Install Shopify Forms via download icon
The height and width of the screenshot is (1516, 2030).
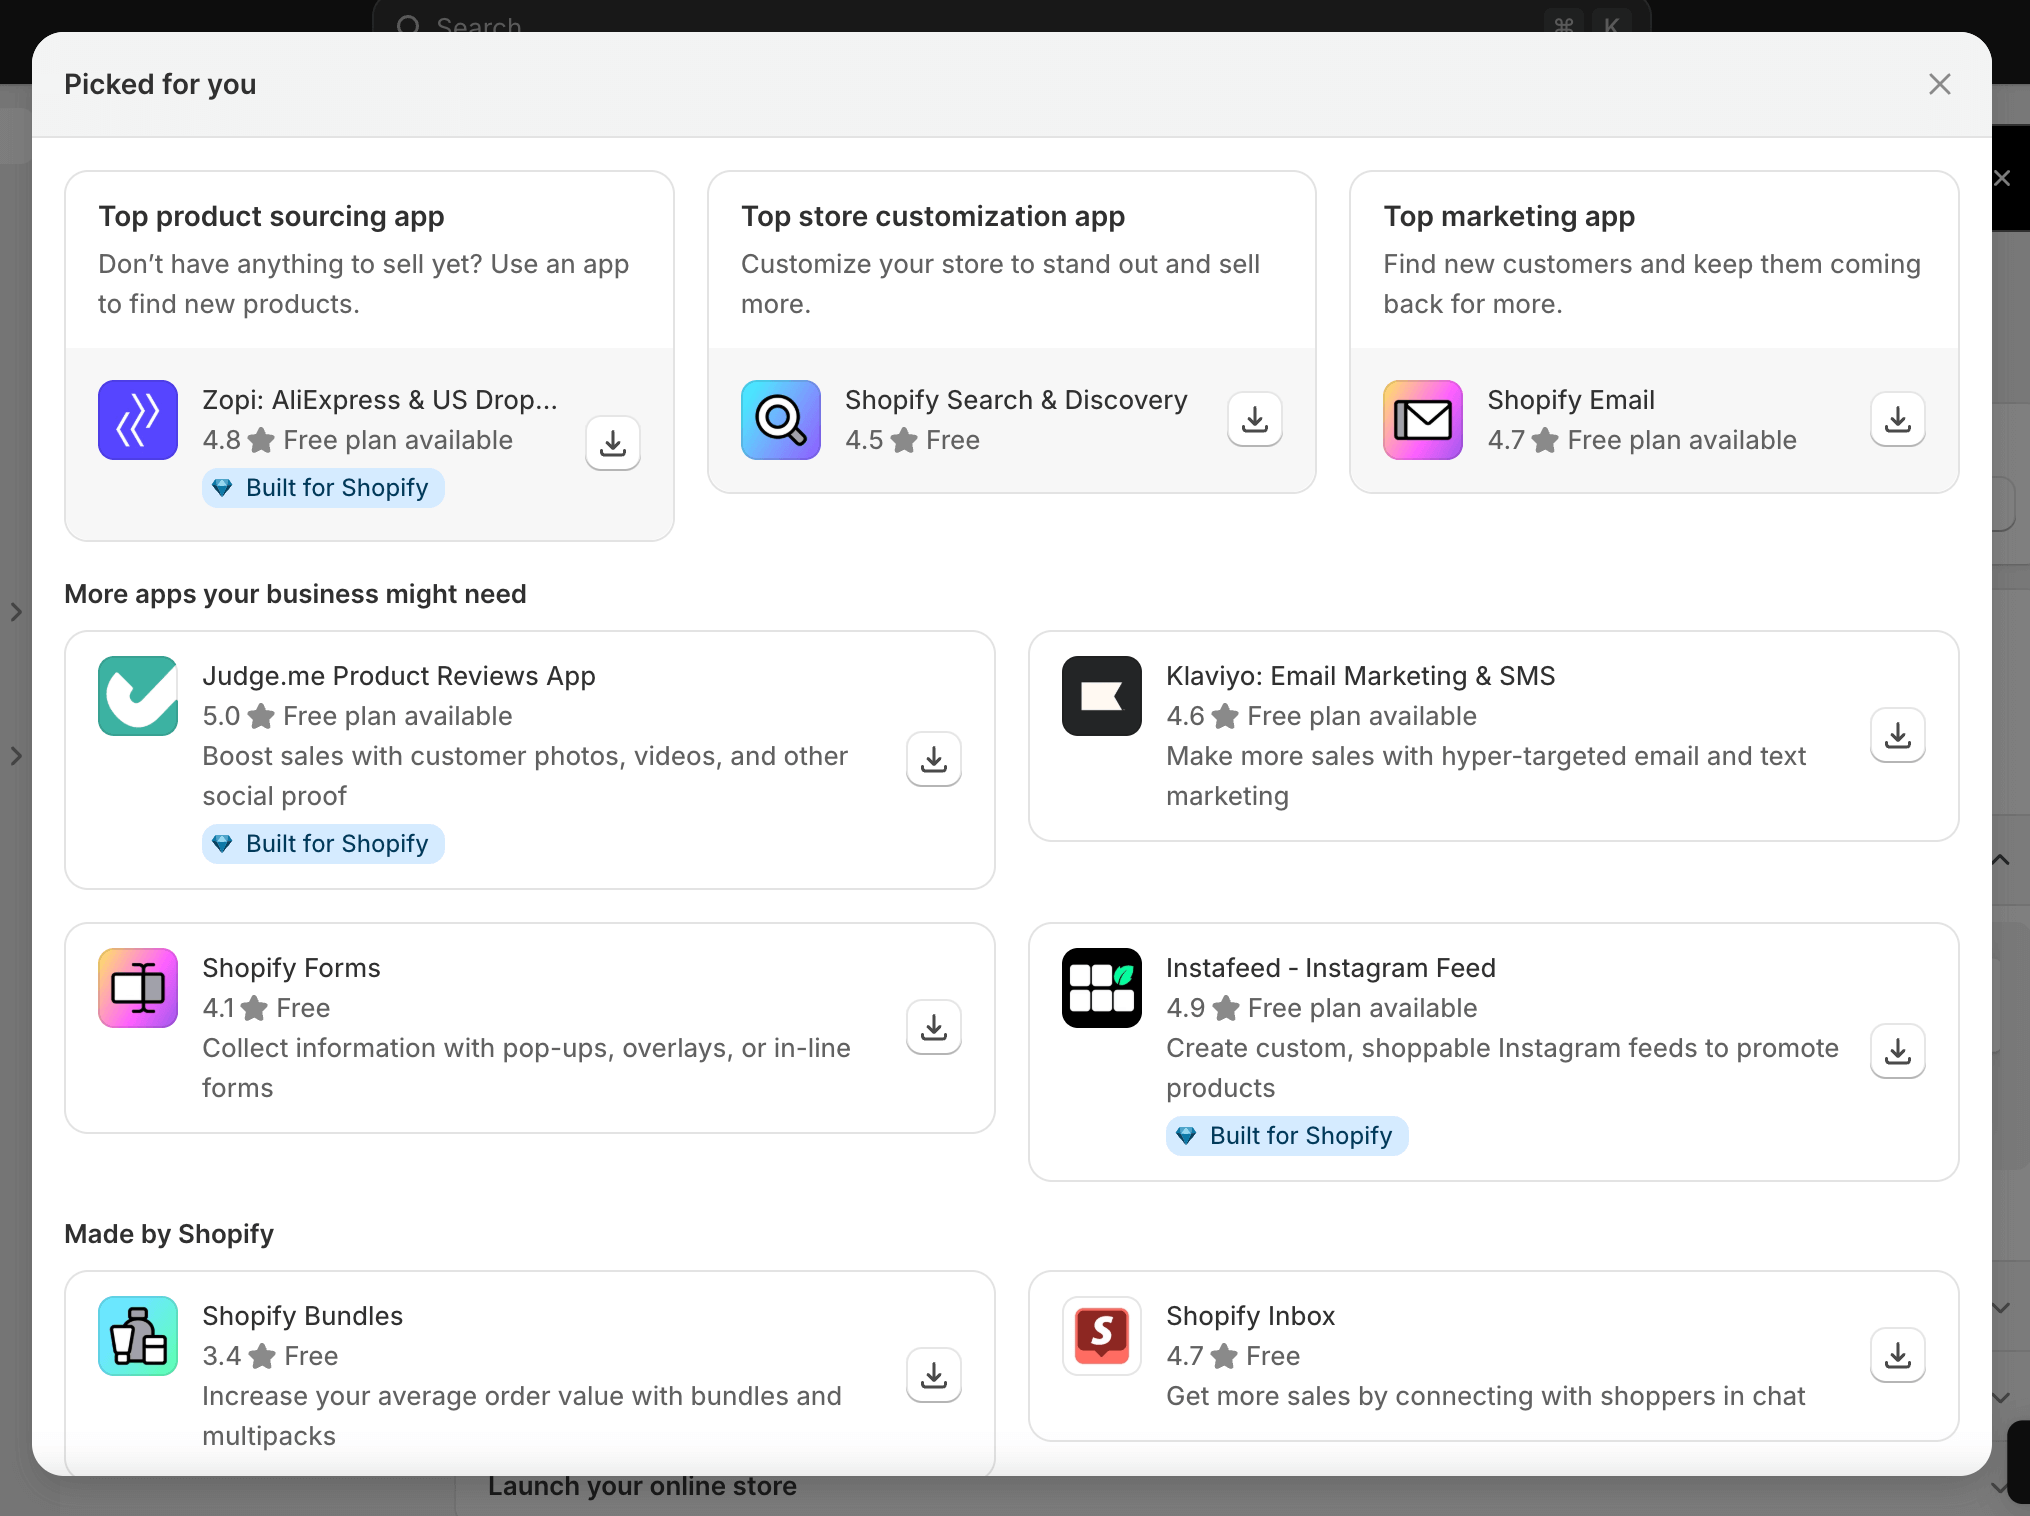(934, 1027)
